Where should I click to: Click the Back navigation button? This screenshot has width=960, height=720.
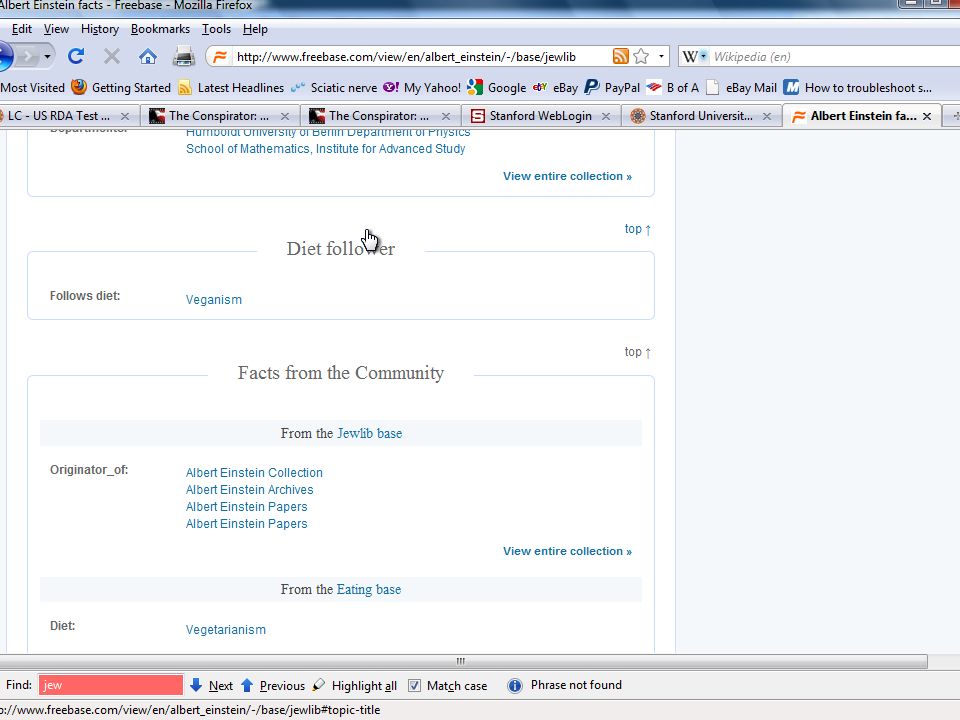point(5,57)
